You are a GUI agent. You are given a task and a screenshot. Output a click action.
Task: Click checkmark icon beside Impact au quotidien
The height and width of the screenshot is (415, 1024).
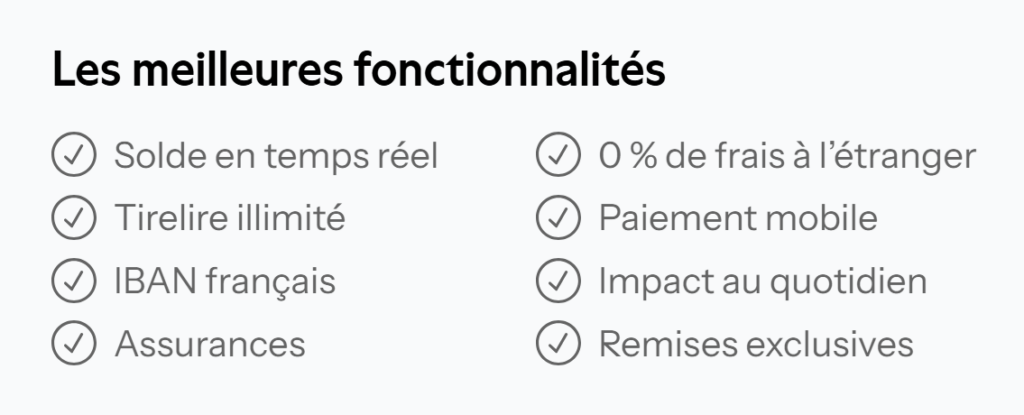point(558,281)
